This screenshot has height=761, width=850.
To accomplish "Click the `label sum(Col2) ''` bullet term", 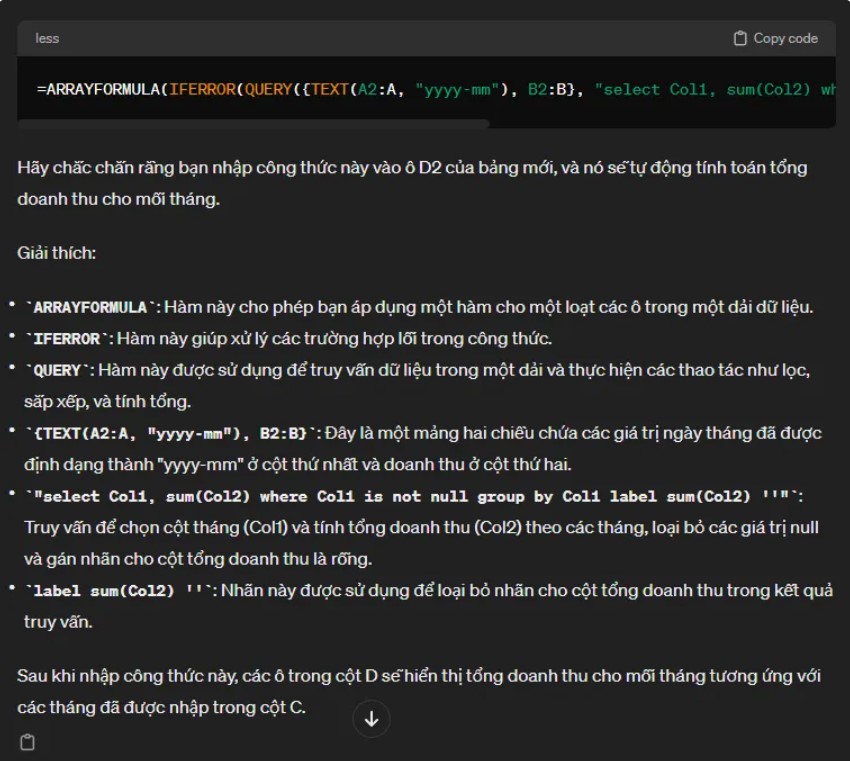I will (x=119, y=590).
